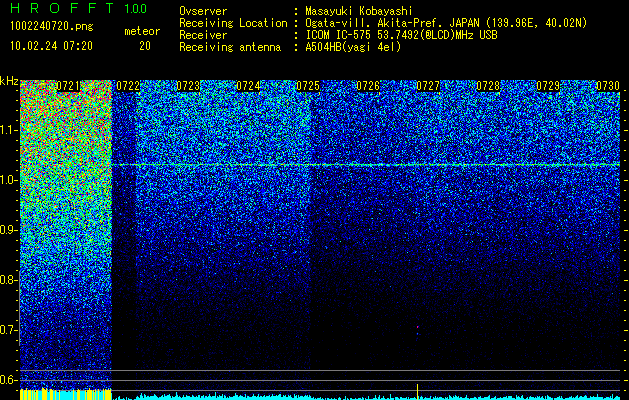629x400 pixels.
Task: Click the date stamp 10.02.24 07:20
Action: pyautogui.click(x=51, y=46)
